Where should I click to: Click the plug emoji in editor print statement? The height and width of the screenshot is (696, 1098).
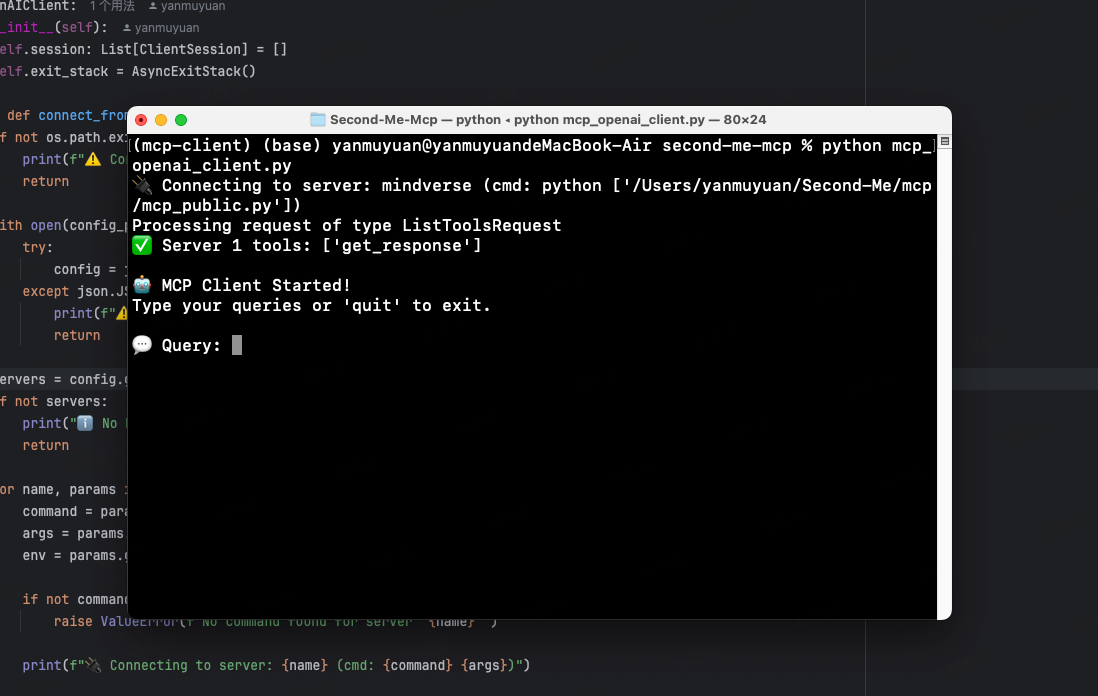pos(93,665)
